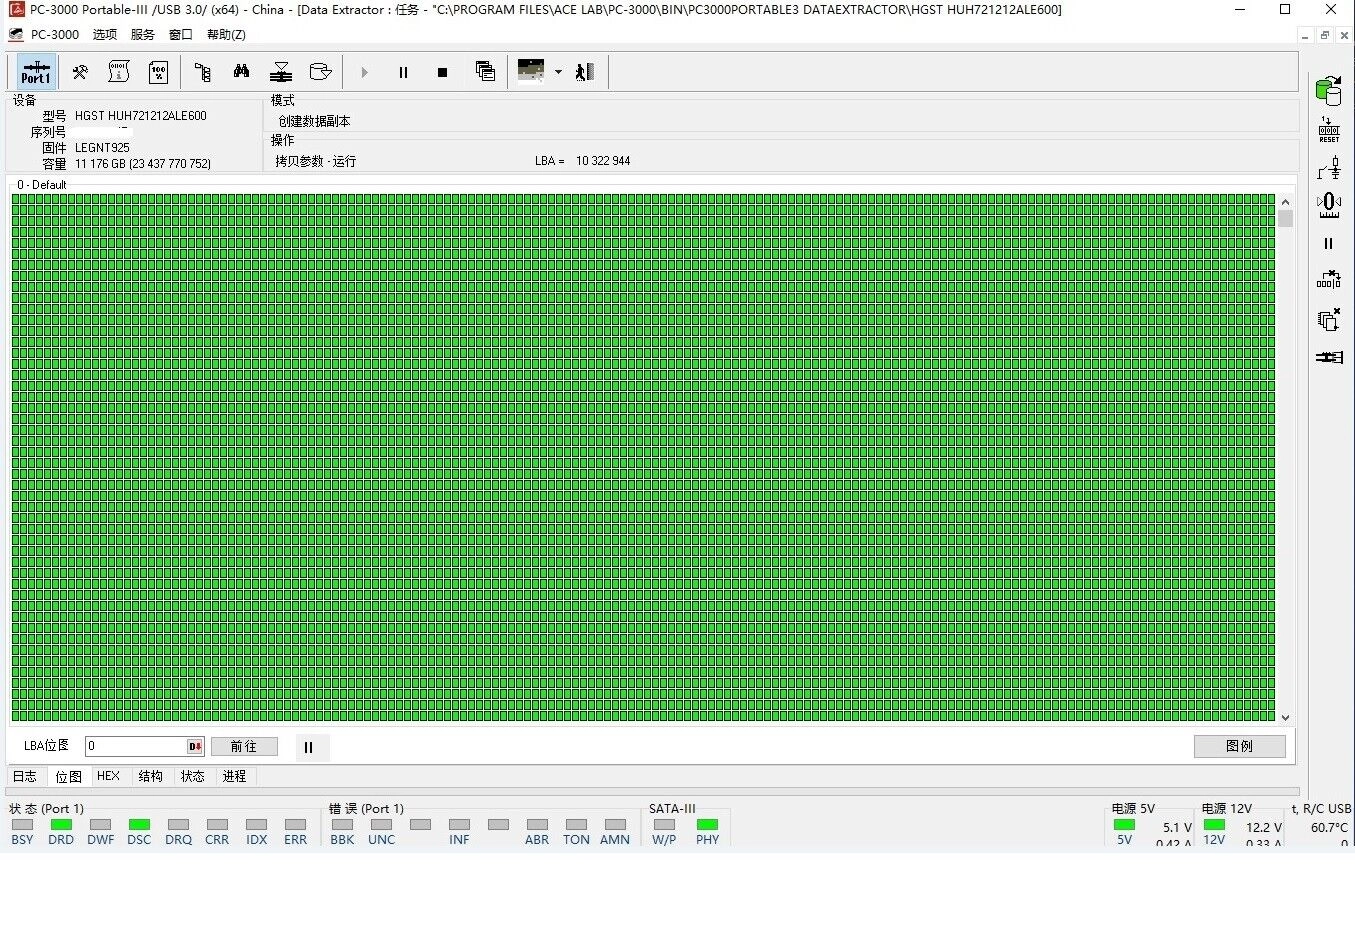Click the W/P indicator

tap(664, 824)
